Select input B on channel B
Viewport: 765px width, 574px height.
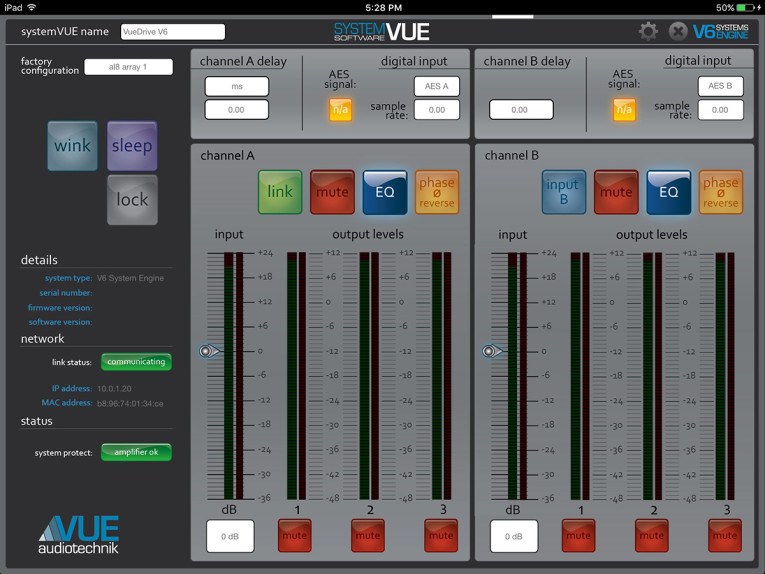point(564,192)
